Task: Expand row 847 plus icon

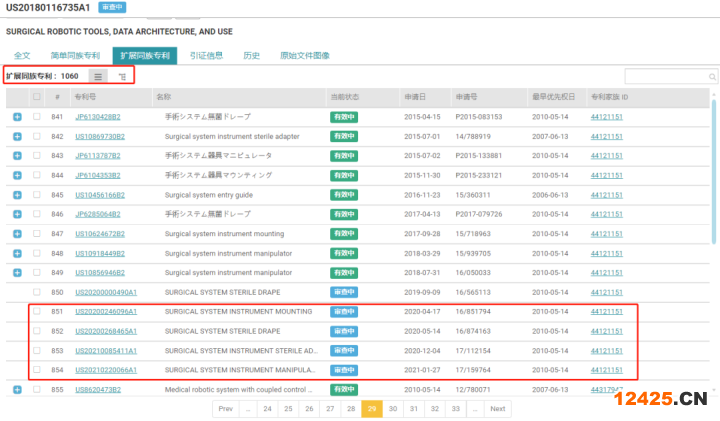Action: [17, 233]
